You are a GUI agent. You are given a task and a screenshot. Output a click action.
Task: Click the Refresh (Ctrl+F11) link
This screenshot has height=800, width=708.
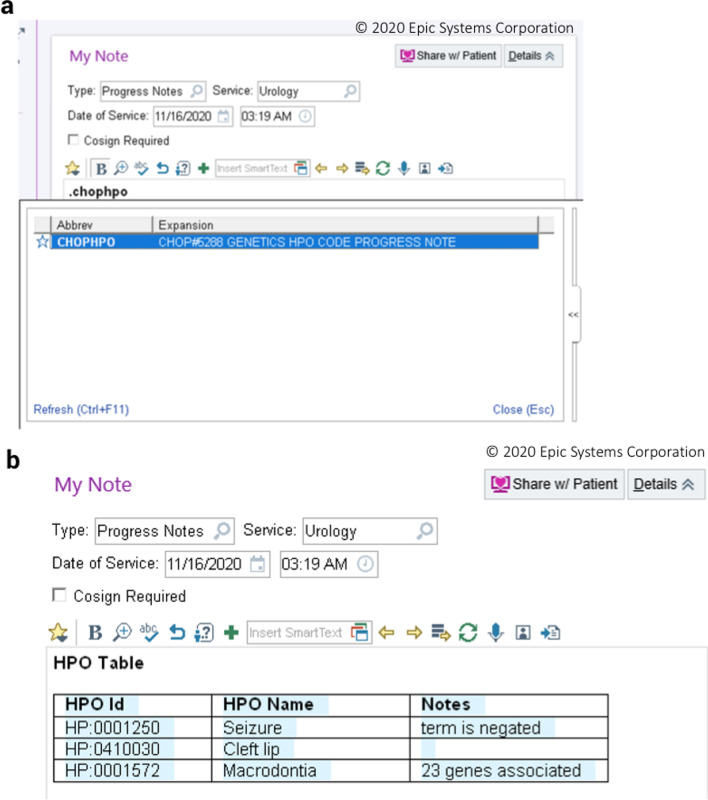coord(81,409)
